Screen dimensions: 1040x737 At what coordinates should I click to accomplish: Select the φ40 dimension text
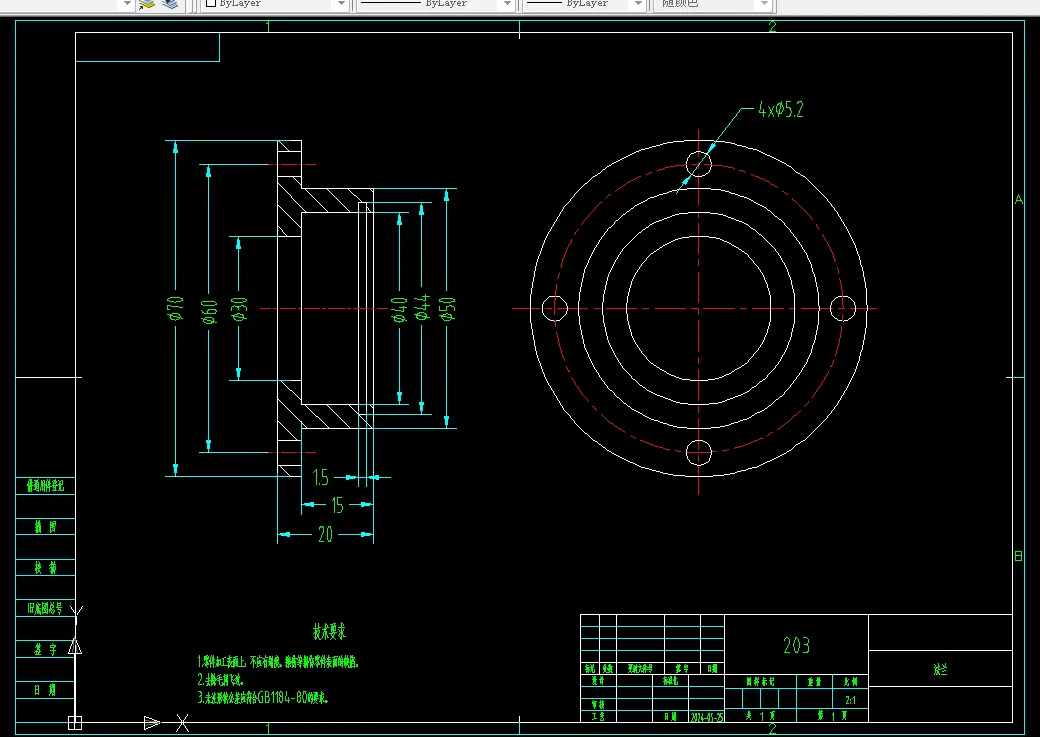click(399, 309)
